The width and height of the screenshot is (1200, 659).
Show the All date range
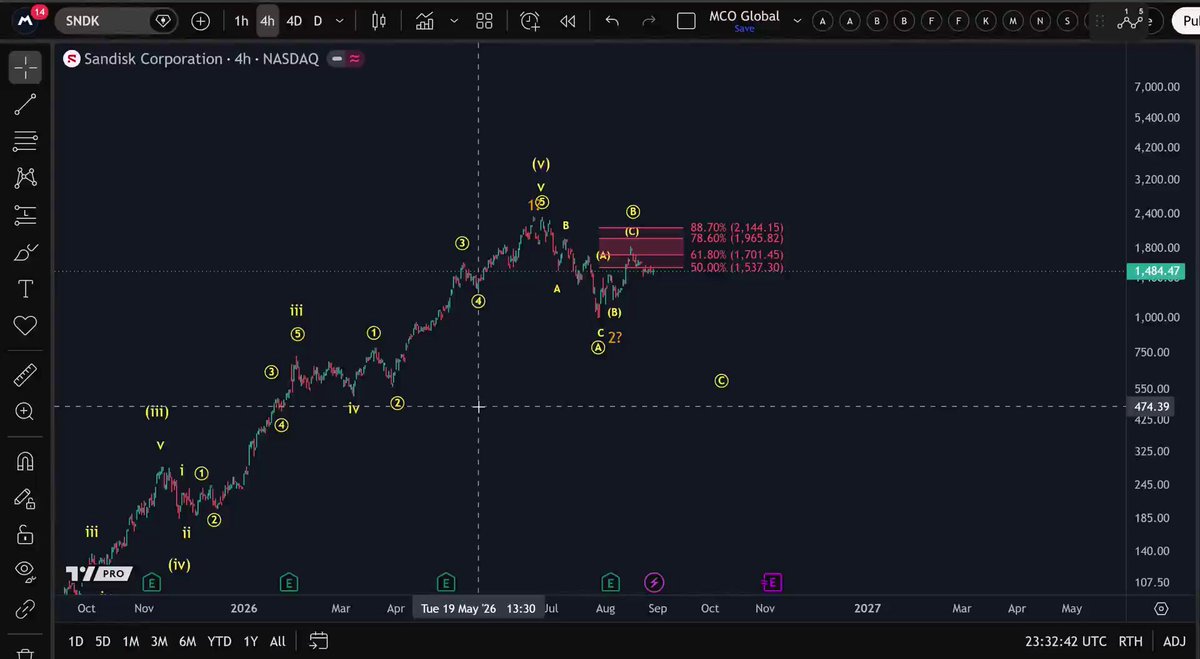[x=278, y=641]
